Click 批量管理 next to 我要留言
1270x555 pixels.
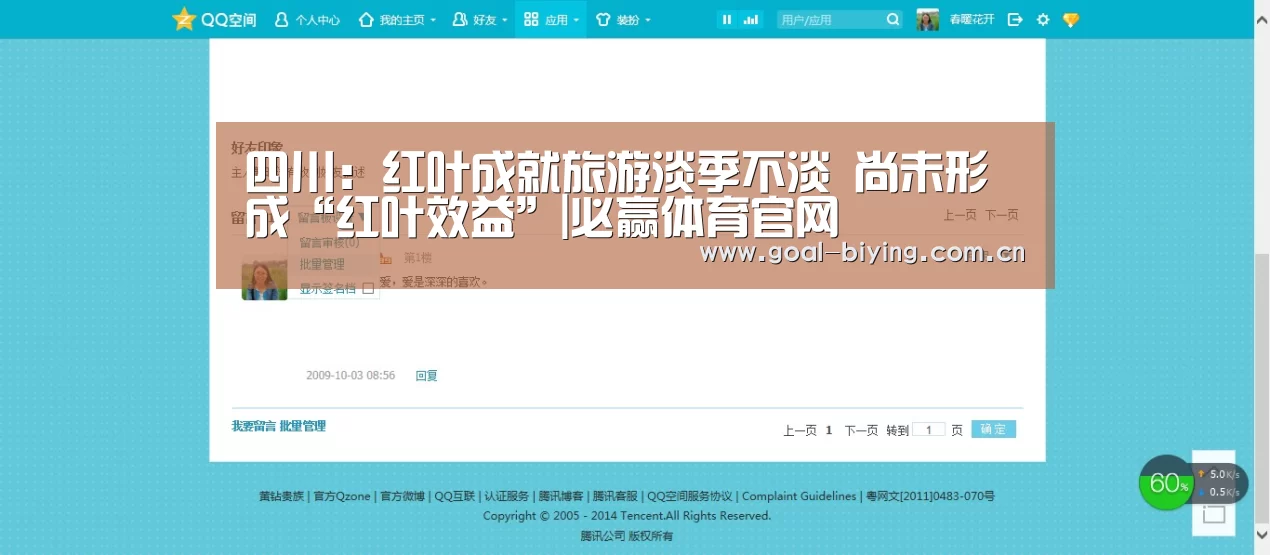click(303, 426)
